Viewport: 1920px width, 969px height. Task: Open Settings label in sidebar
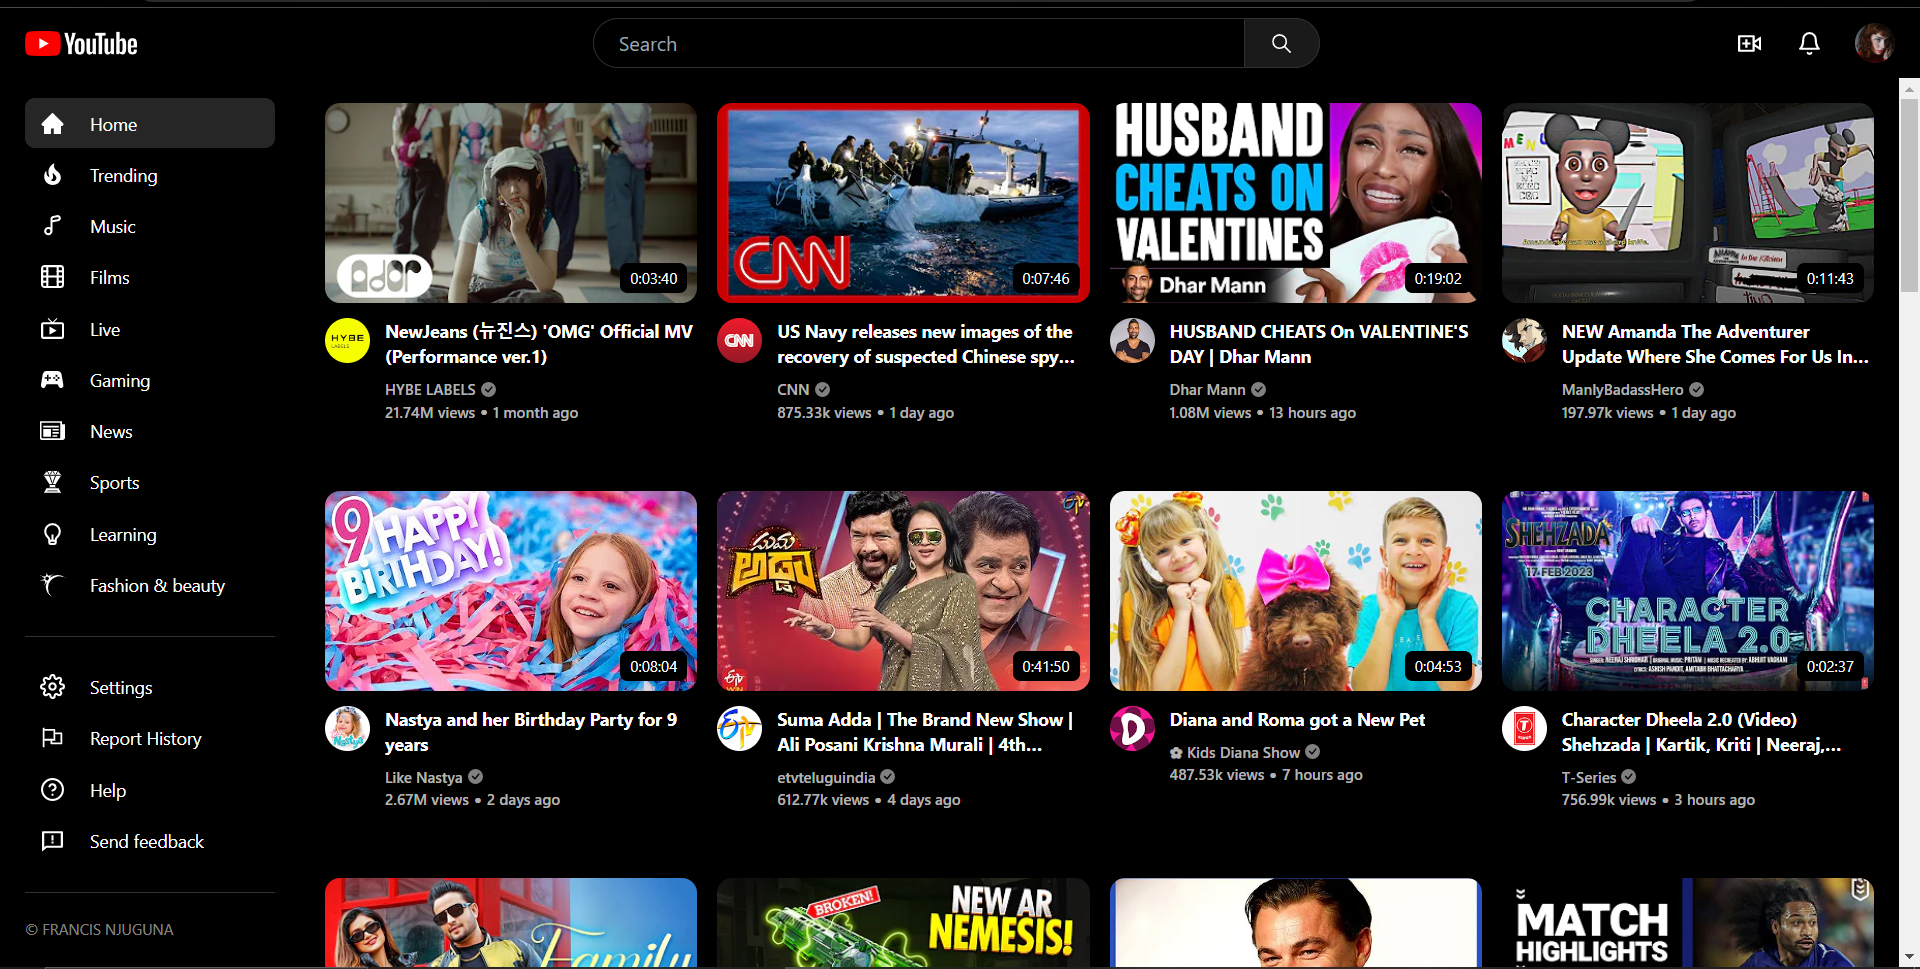point(121,688)
